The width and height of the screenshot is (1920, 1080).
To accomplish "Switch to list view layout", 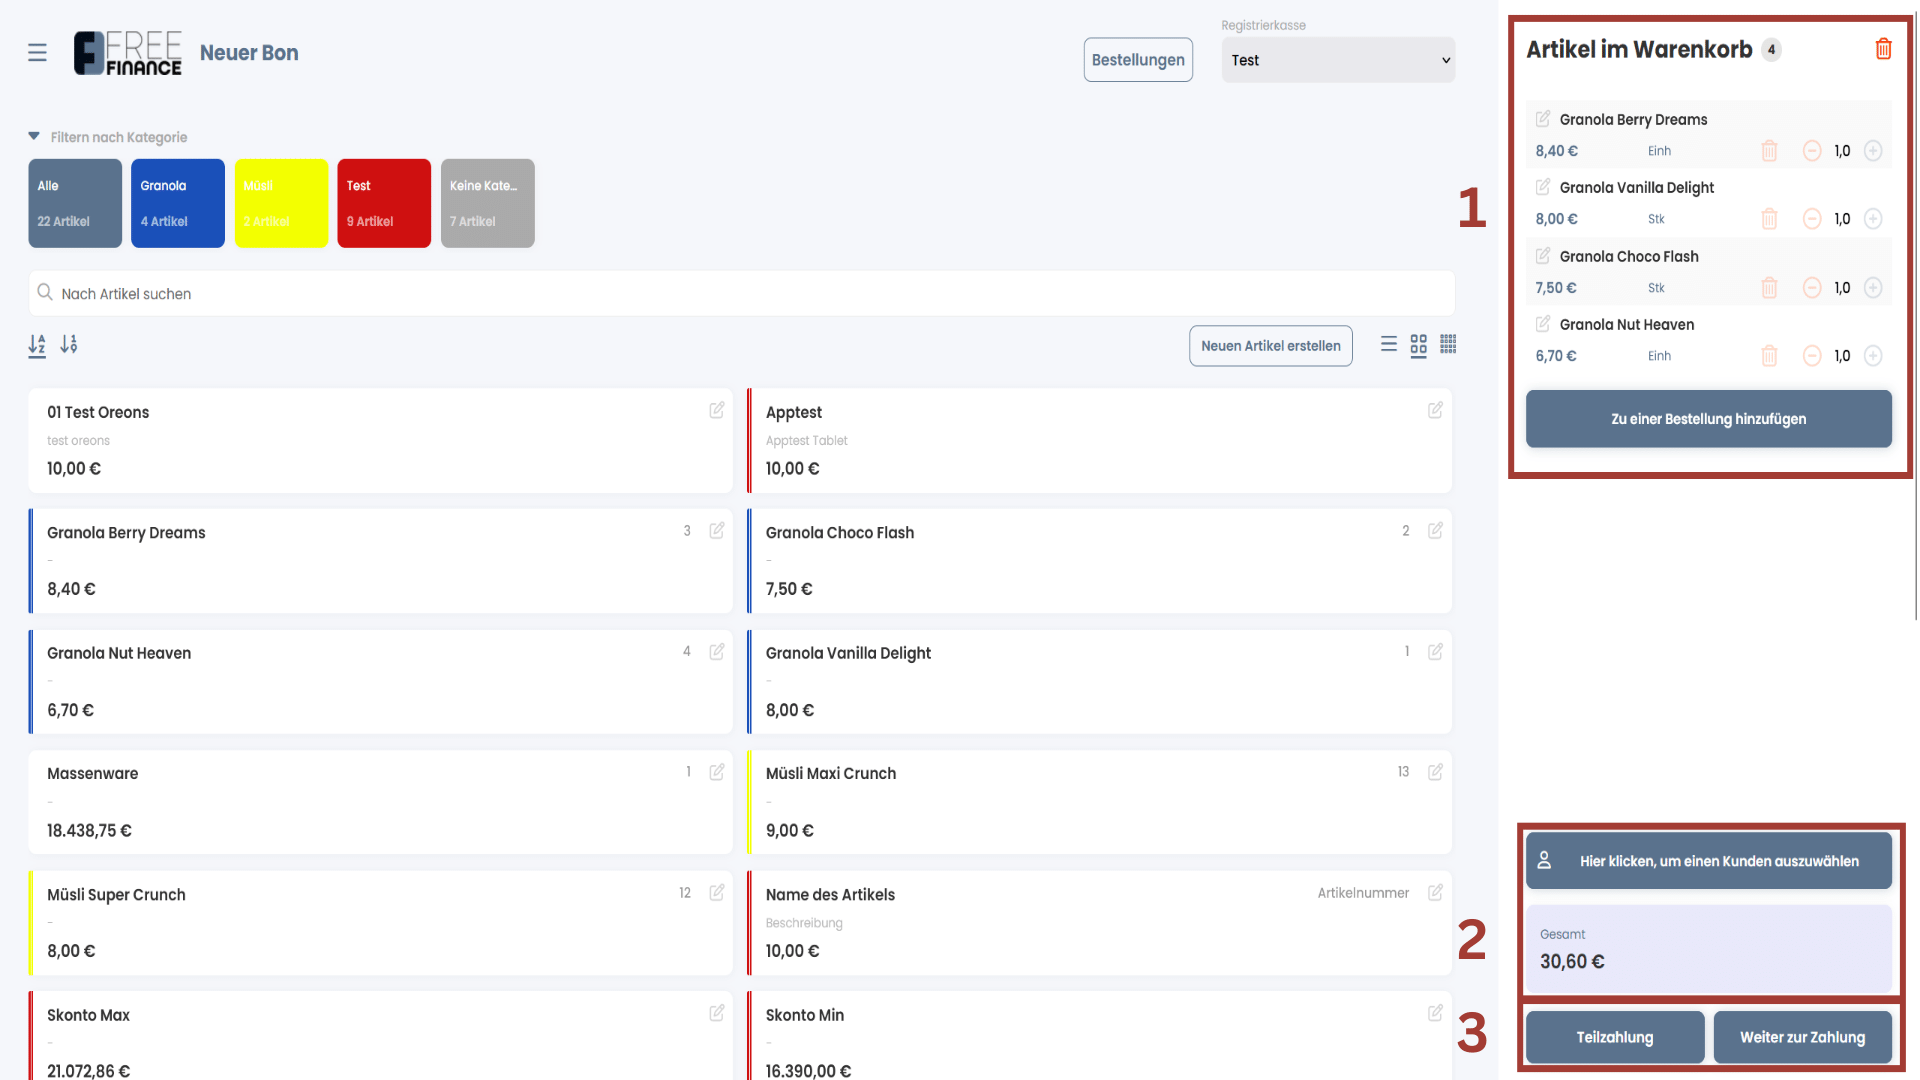I will 1389,344.
